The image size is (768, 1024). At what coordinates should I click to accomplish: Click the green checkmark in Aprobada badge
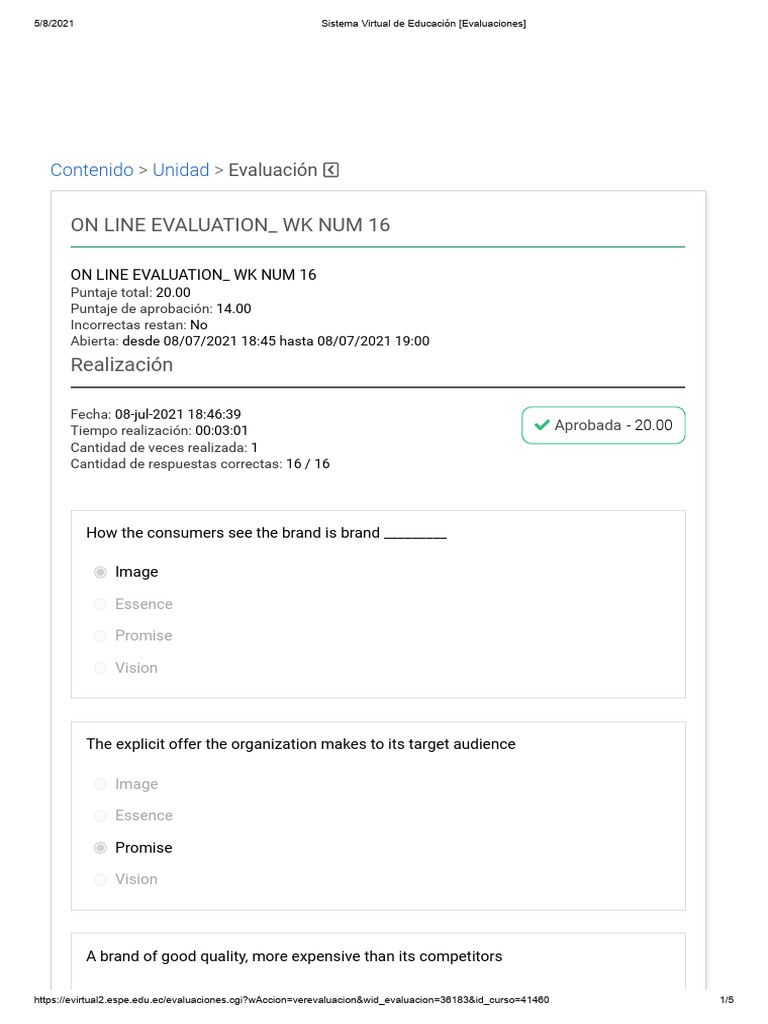(542, 425)
